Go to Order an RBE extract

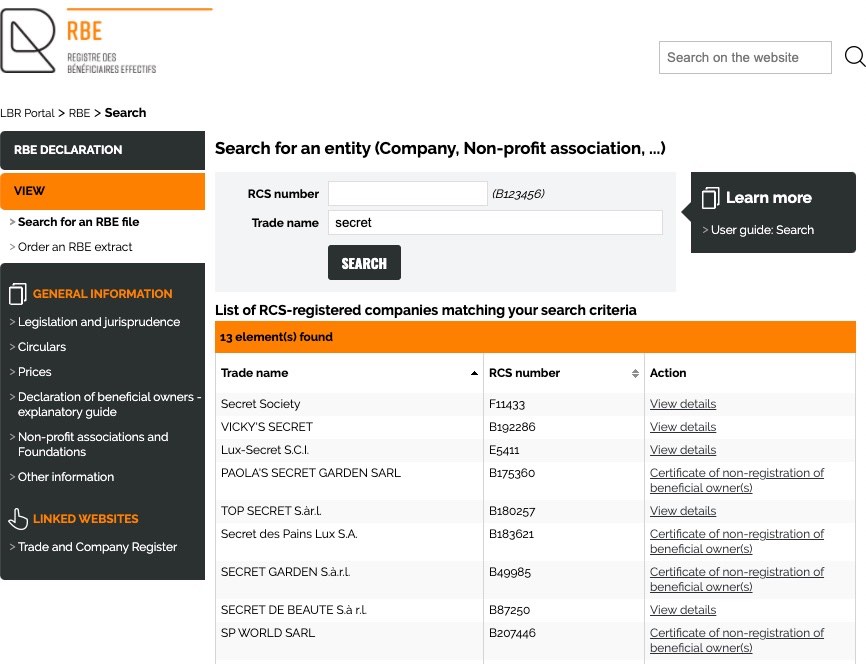coord(75,247)
